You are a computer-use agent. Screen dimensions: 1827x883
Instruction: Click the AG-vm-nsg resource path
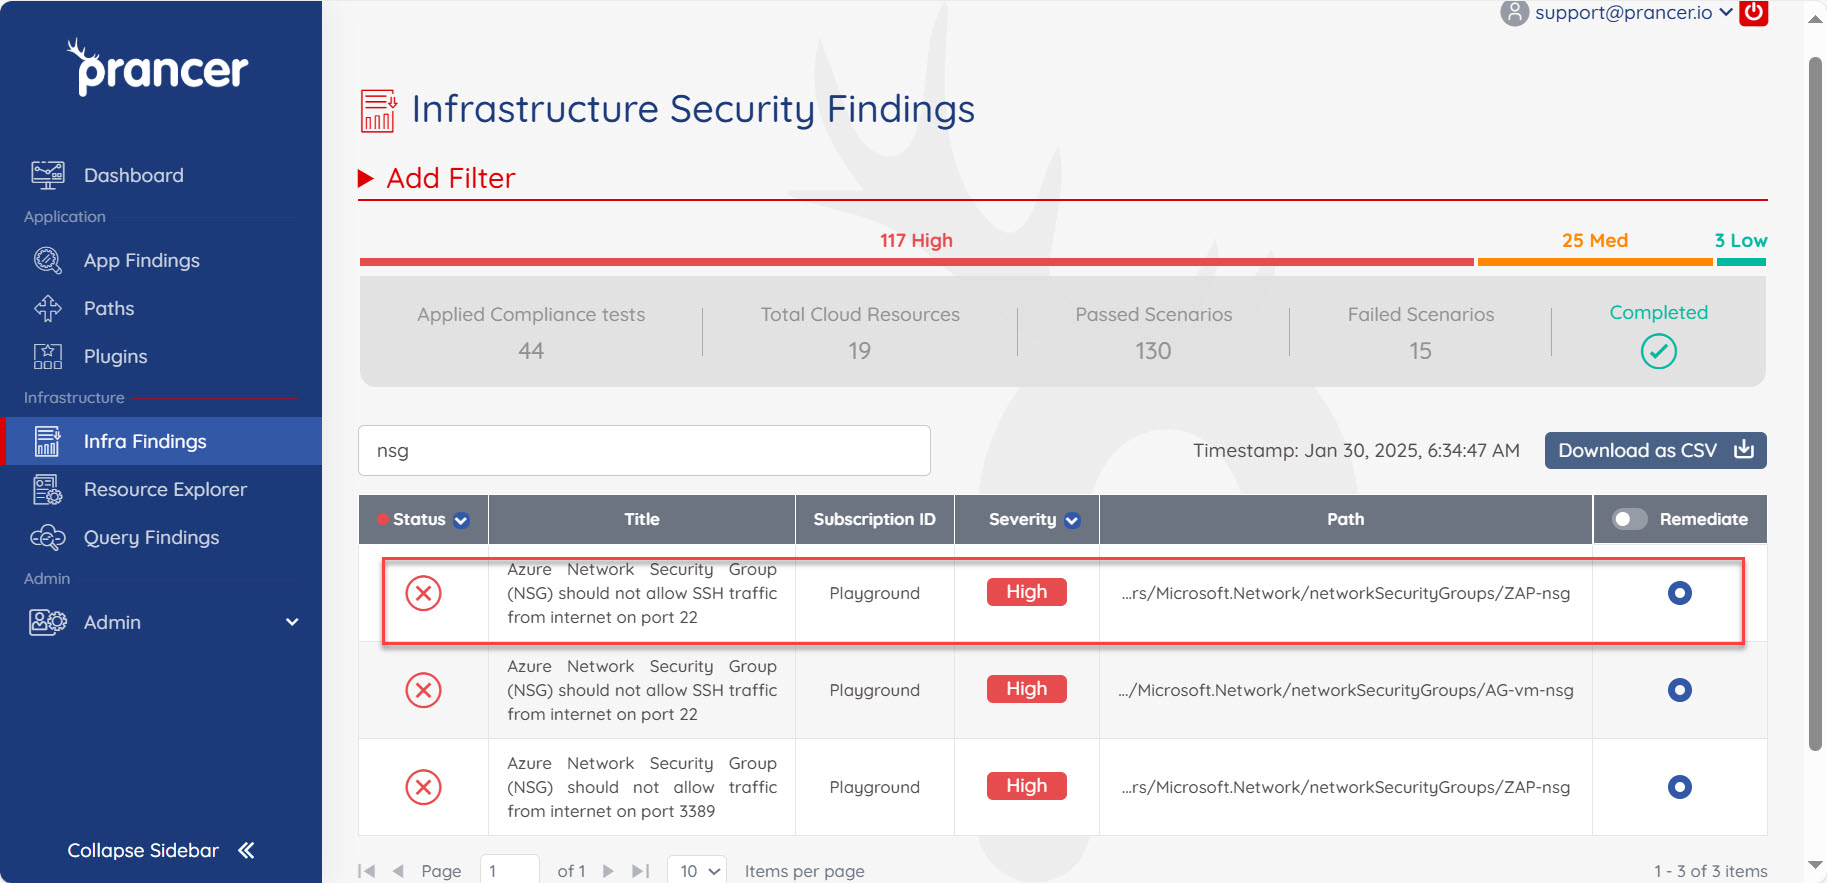pyautogui.click(x=1346, y=690)
